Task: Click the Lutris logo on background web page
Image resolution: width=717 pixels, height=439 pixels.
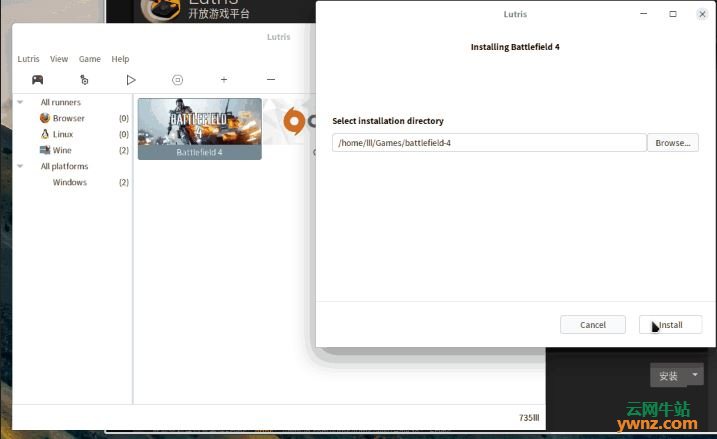Action: [x=161, y=10]
